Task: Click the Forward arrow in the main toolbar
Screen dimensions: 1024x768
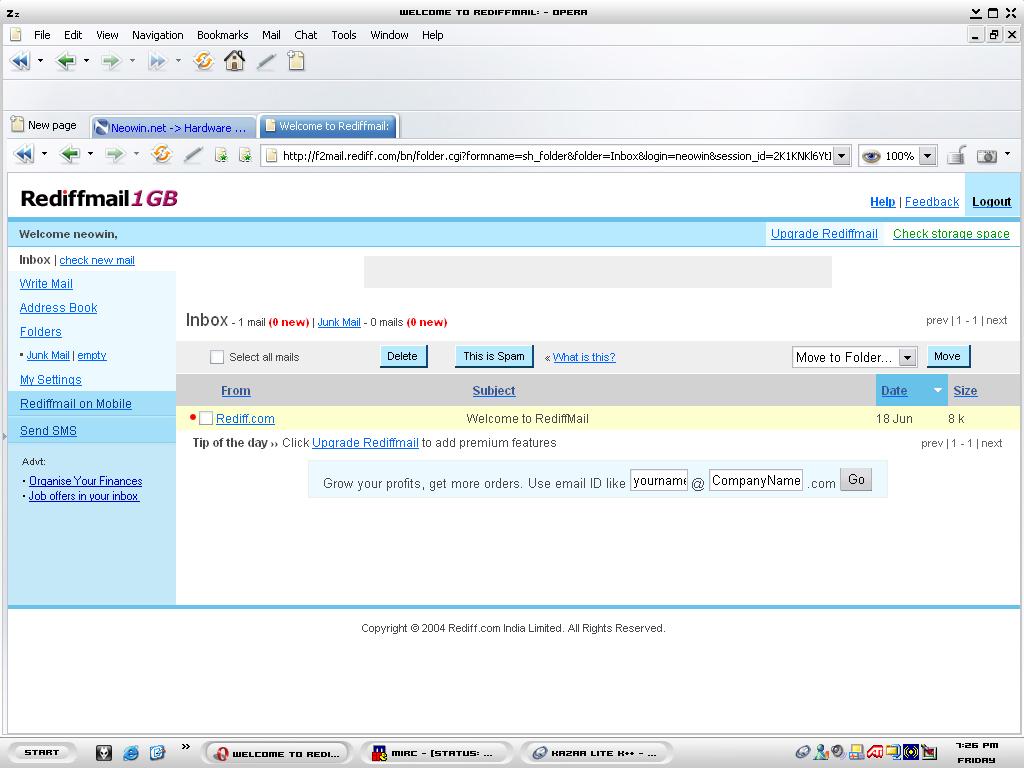Action: [x=111, y=61]
